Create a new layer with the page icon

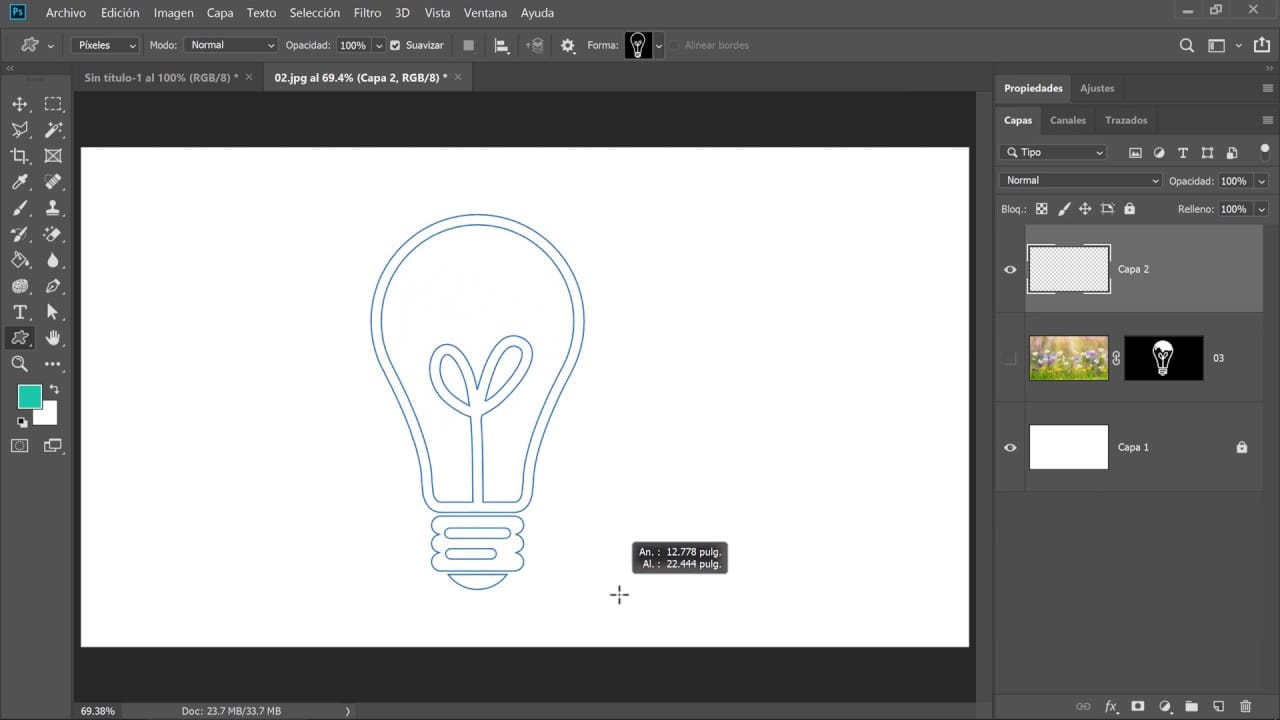1218,706
